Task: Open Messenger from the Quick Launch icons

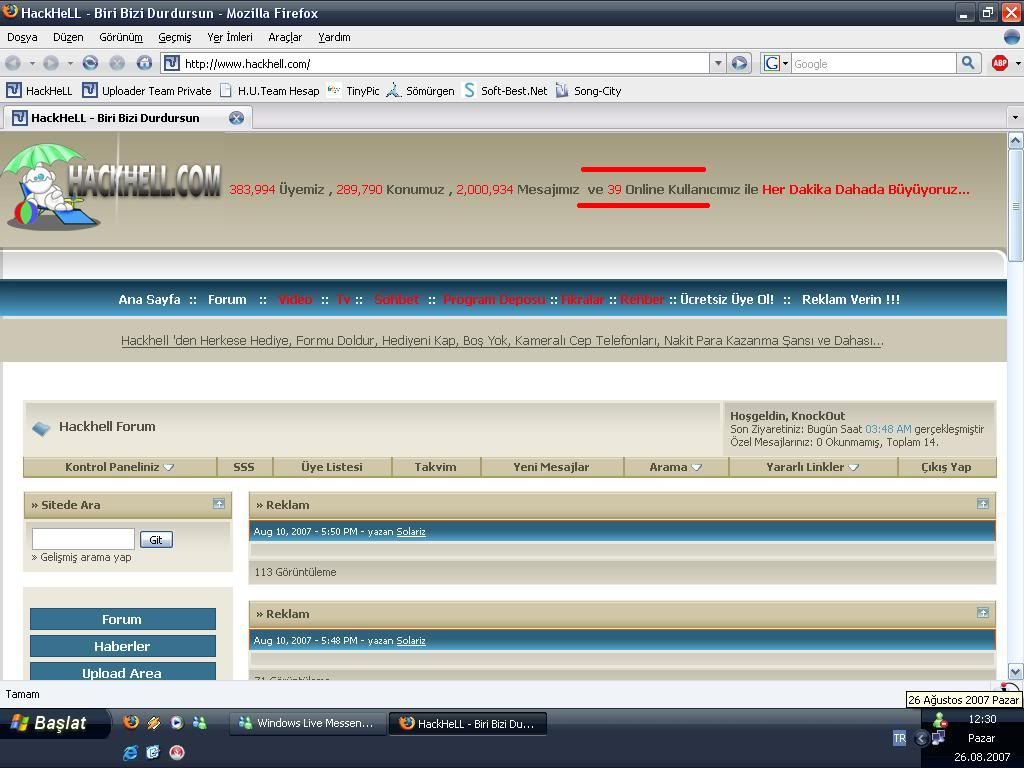Action: point(200,722)
